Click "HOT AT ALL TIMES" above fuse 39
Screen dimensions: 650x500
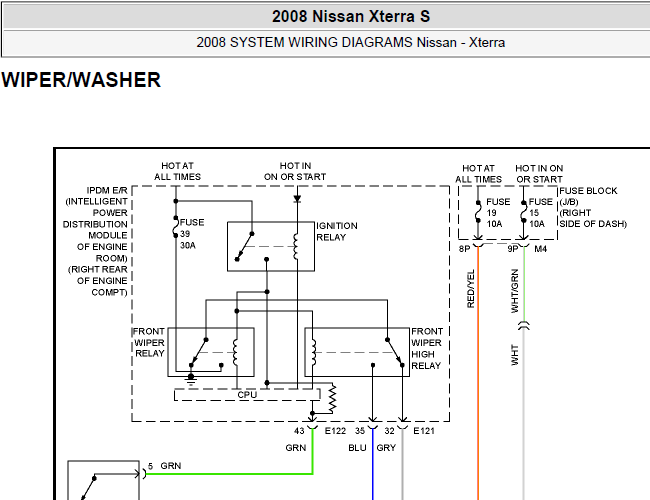coord(177,171)
